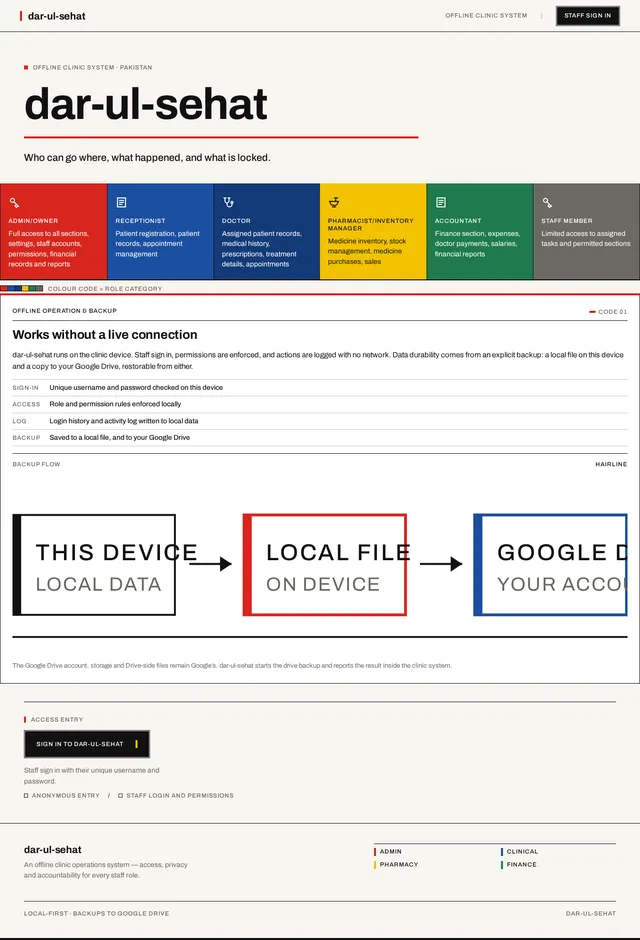The width and height of the screenshot is (640, 940).
Task: Select the stethoscope icon on Doctor card
Action: (228, 202)
